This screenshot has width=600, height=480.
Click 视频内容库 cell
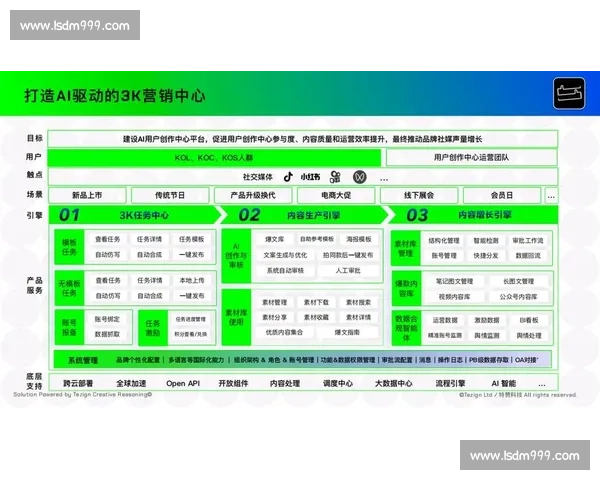(x=455, y=297)
